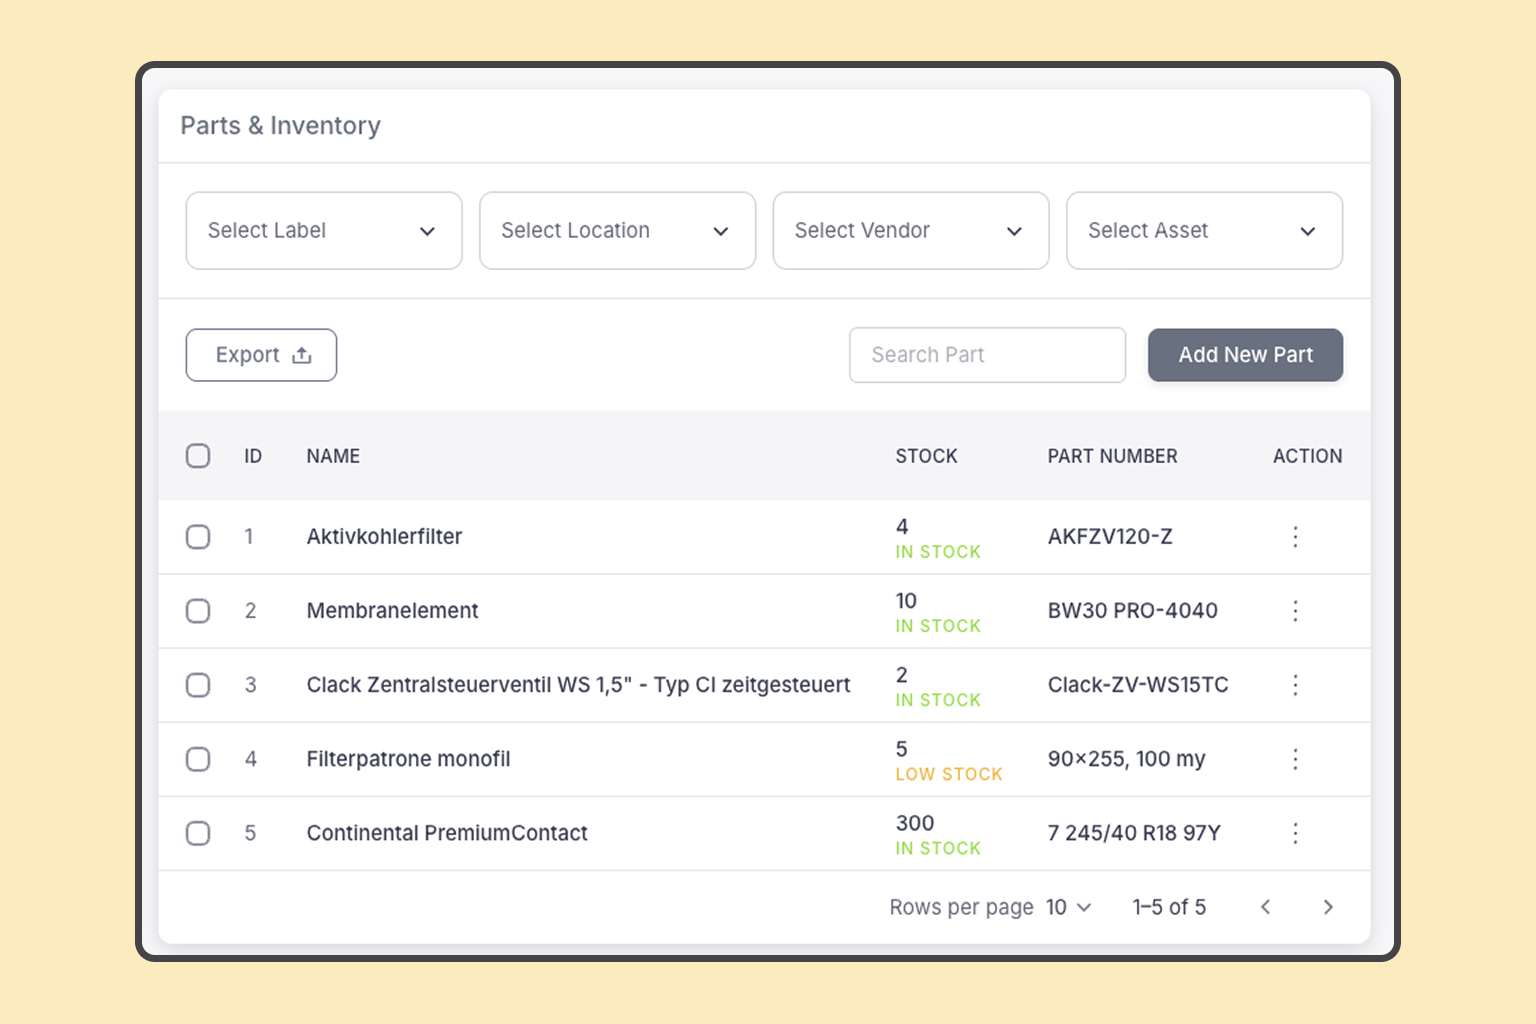The width and height of the screenshot is (1536, 1024).
Task: Click the 1–5 of 5 pagination text
Action: click(1169, 907)
